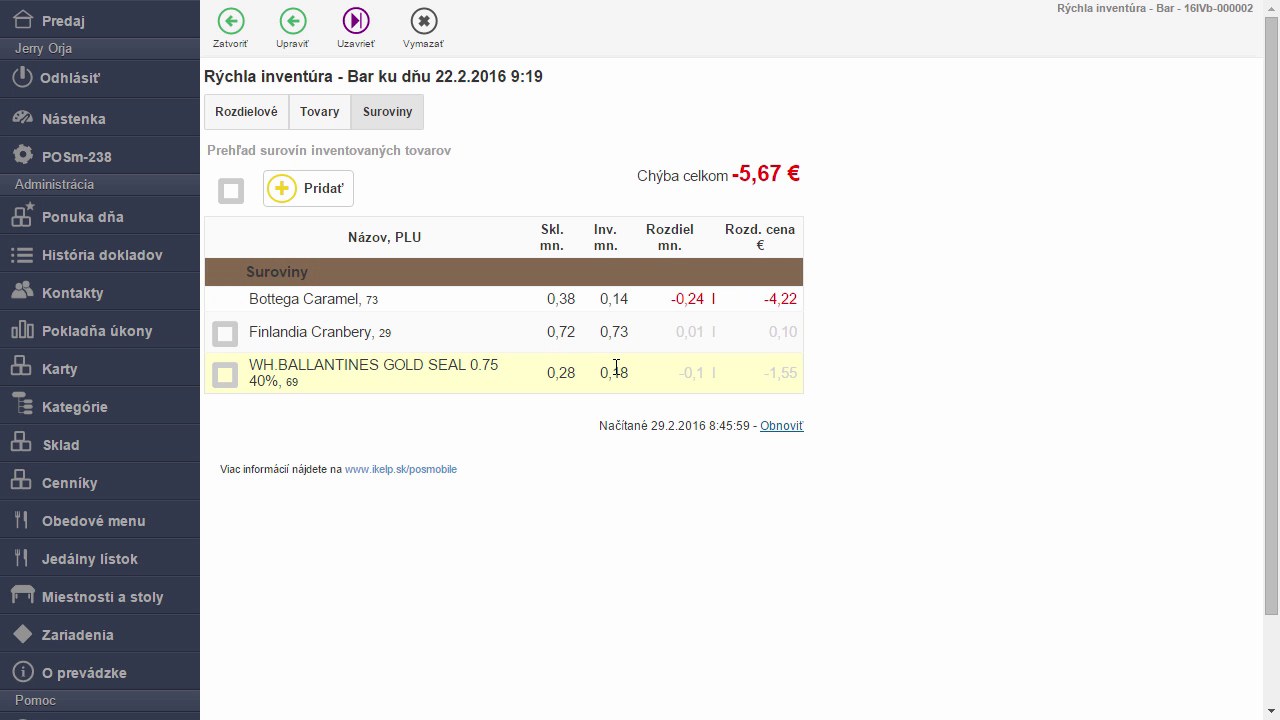Open Predaj from the sidebar

click(x=100, y=20)
